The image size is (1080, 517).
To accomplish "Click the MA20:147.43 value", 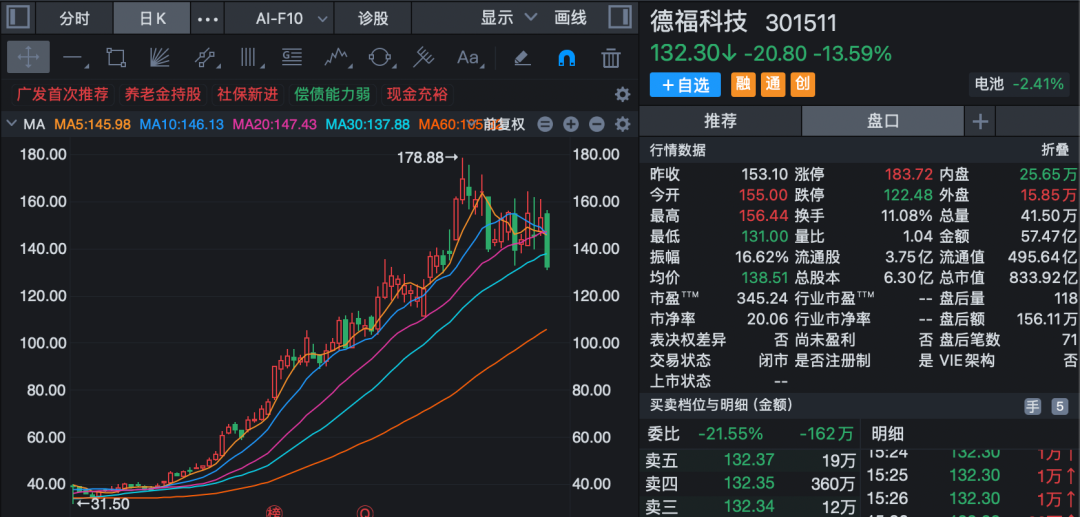I will [275, 125].
